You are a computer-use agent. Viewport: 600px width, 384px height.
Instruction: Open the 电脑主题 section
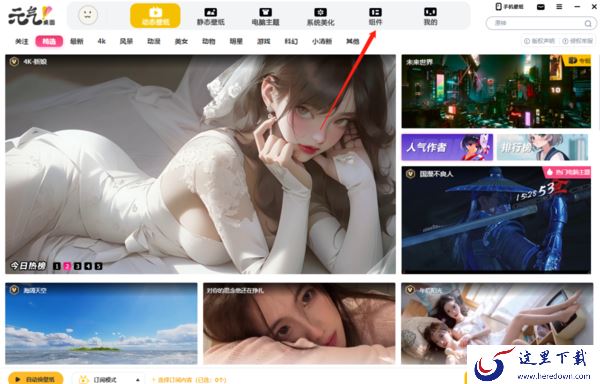click(x=265, y=16)
